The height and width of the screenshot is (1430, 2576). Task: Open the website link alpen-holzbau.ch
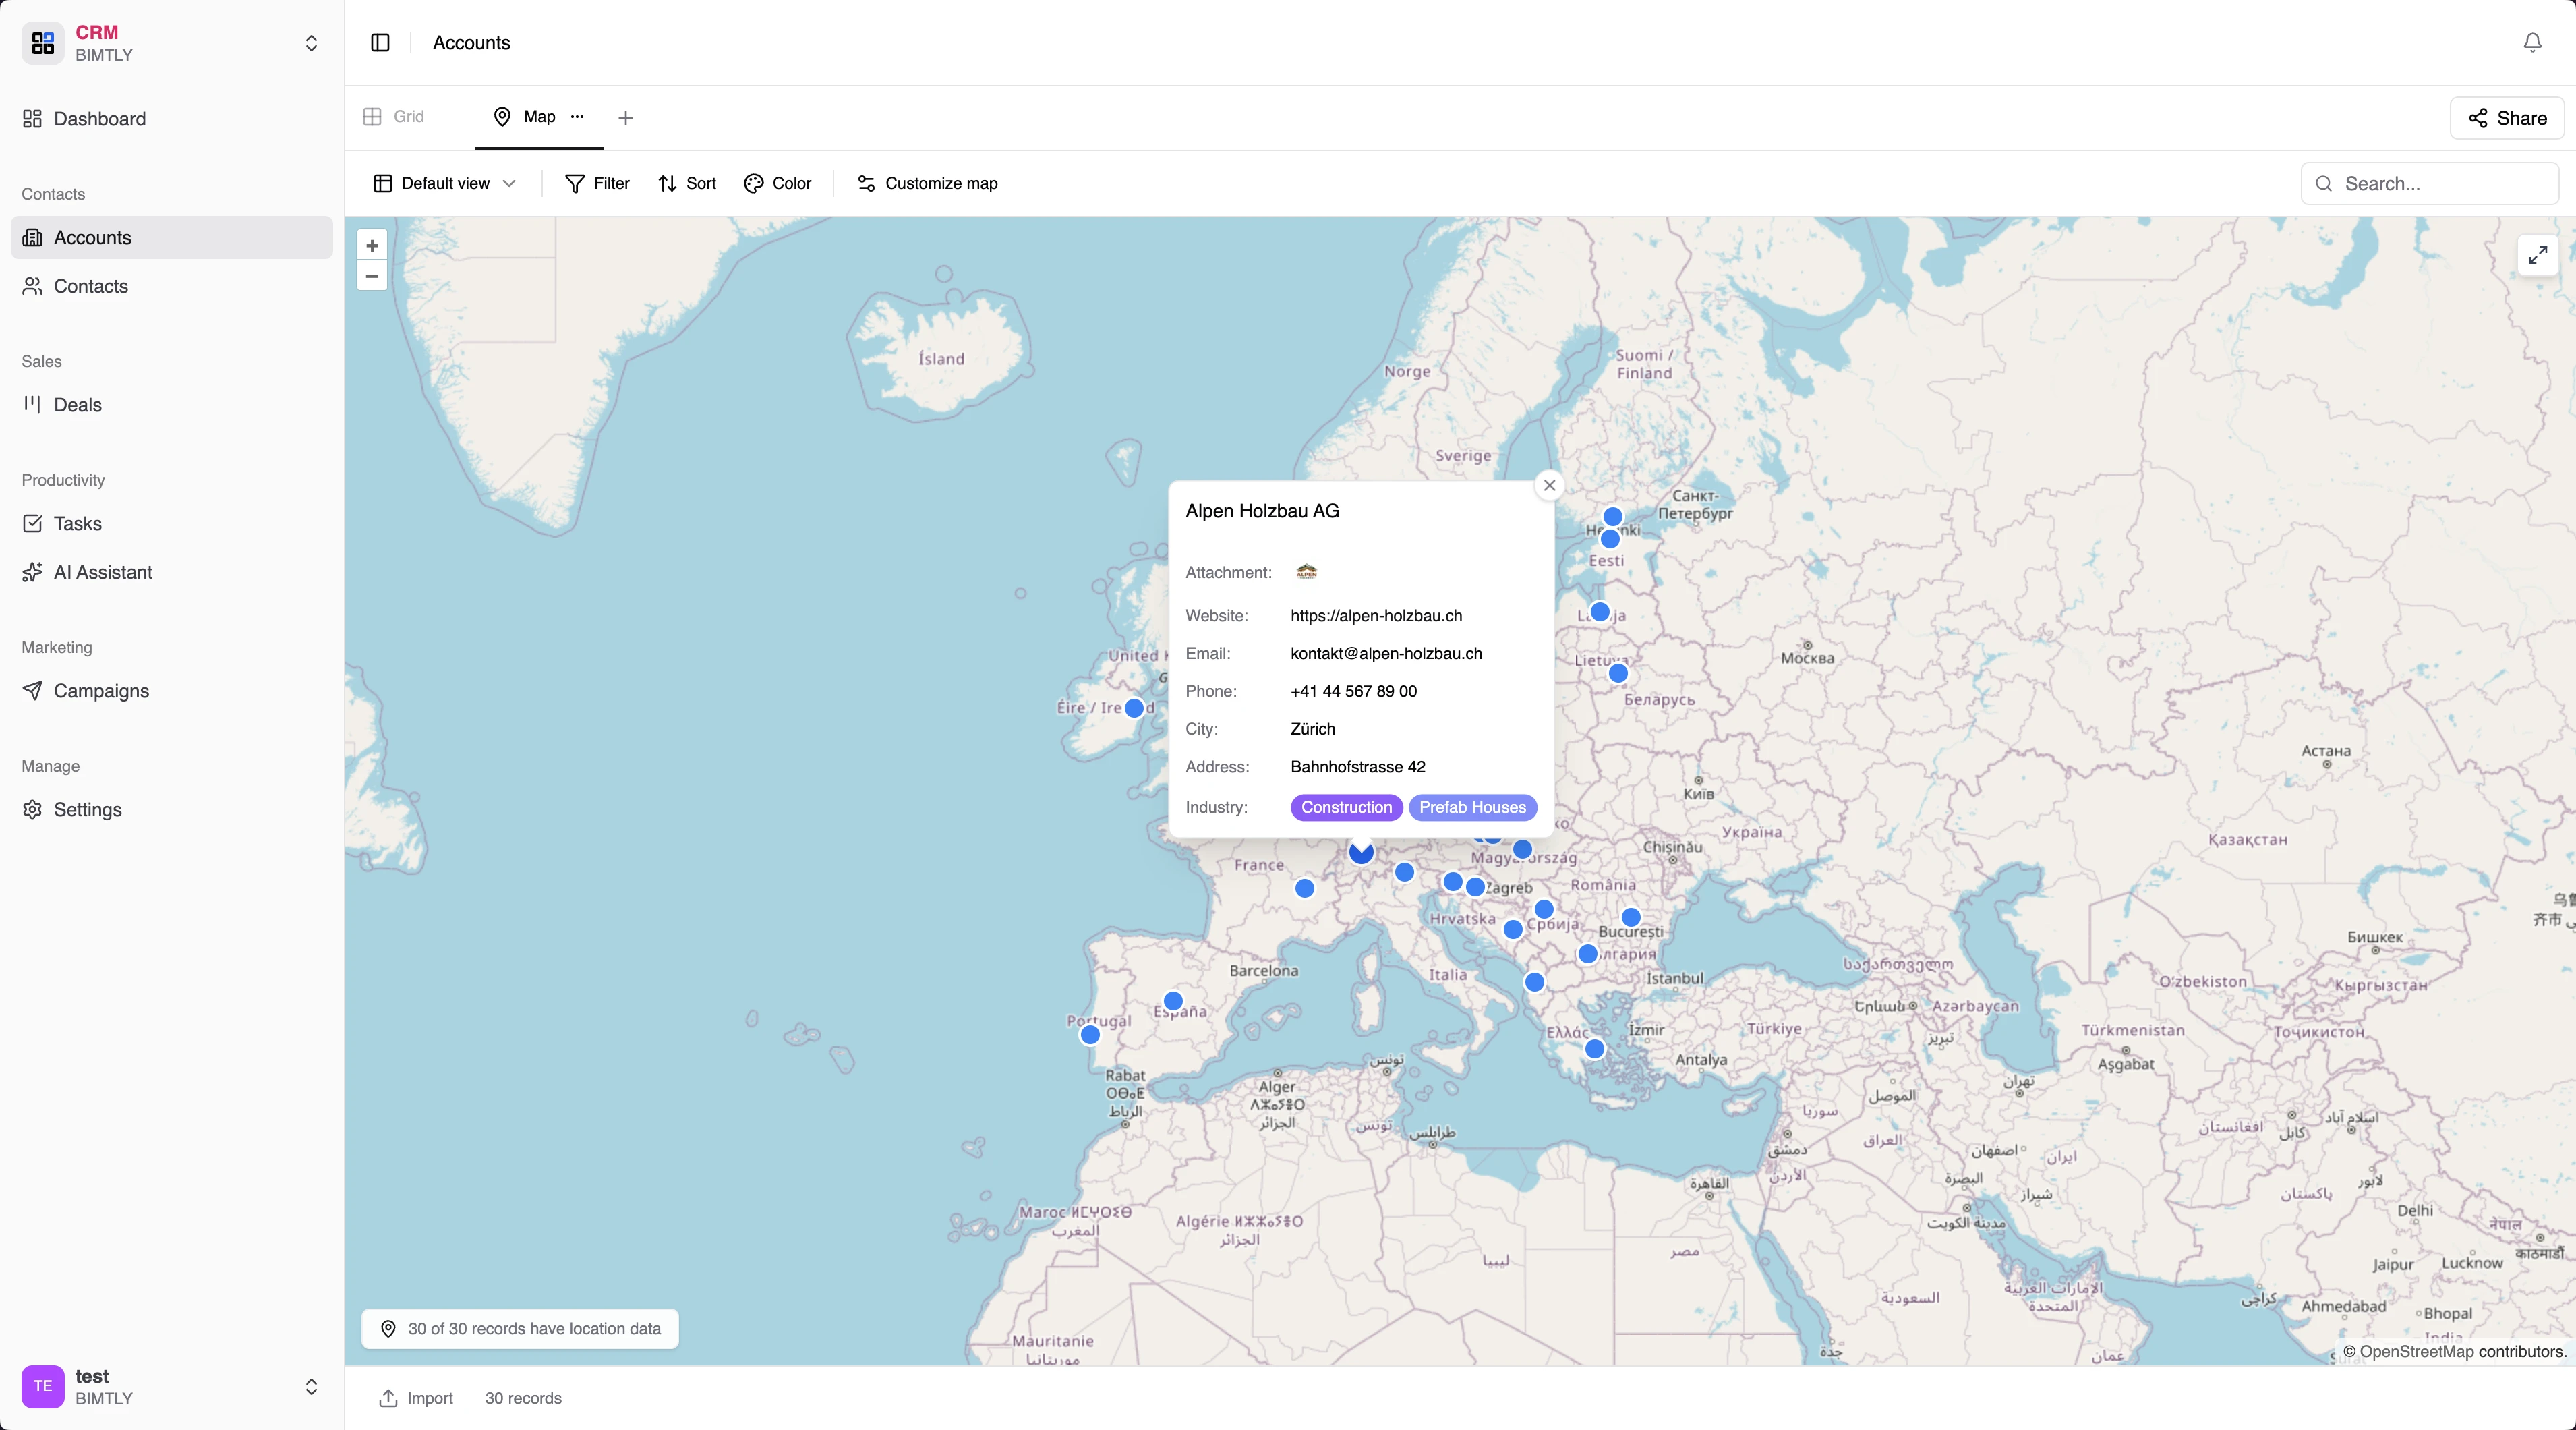(x=1375, y=615)
